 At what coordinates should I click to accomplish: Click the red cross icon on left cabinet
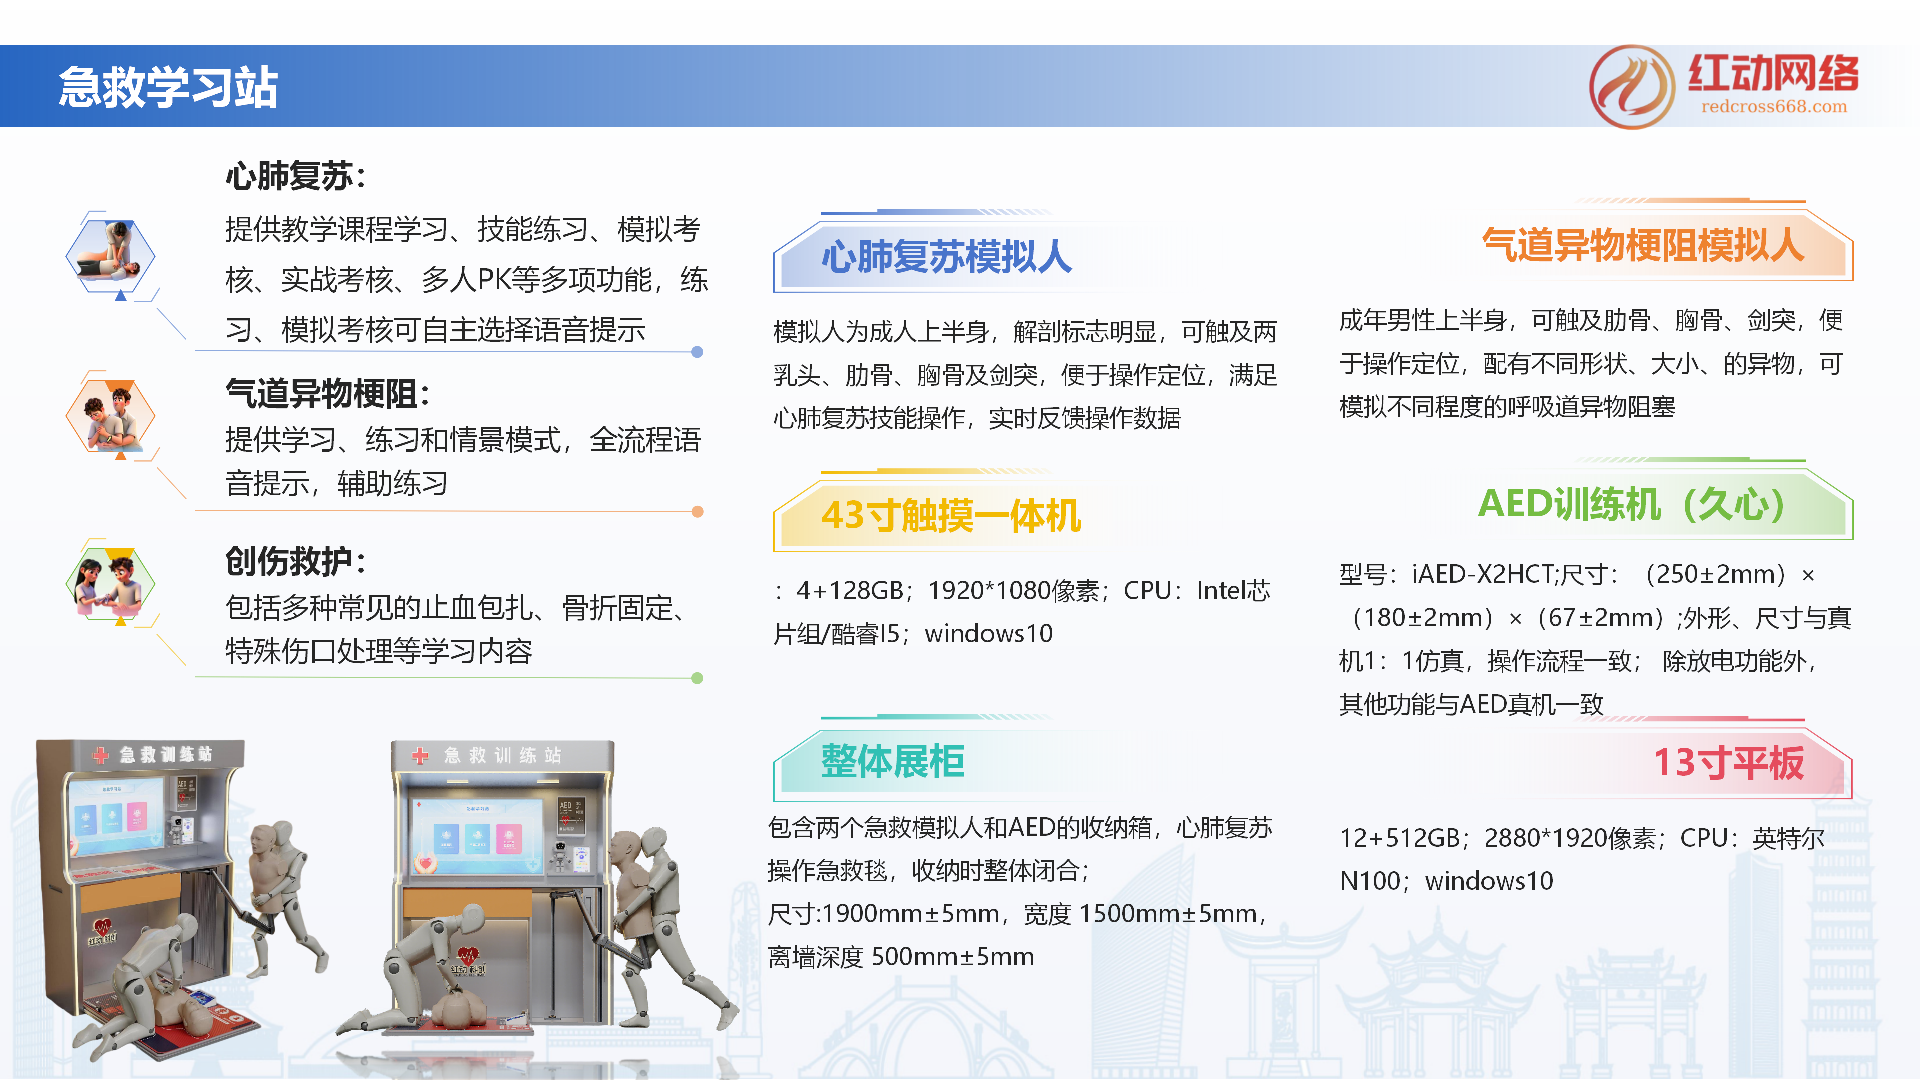[x=99, y=756]
